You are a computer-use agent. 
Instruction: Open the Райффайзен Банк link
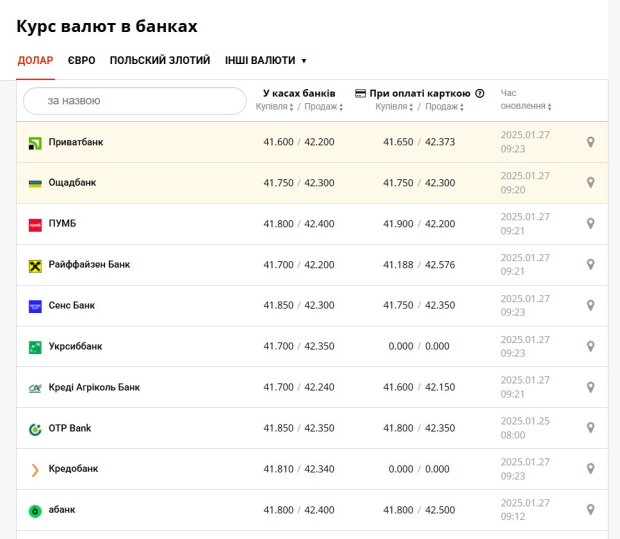(x=89, y=265)
